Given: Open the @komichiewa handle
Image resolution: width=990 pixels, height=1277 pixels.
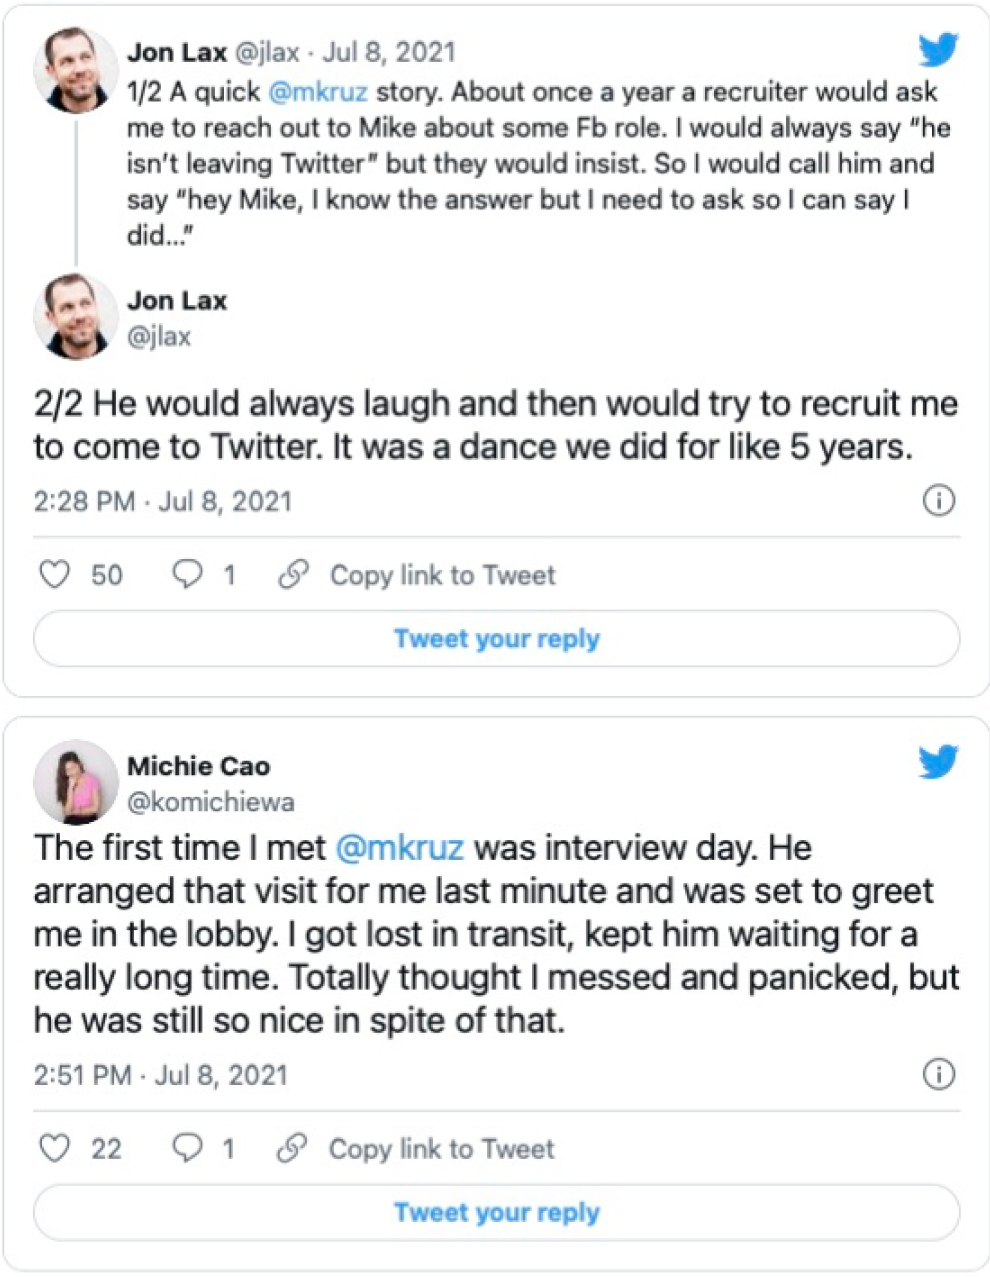Looking at the screenshot, I should tap(210, 801).
